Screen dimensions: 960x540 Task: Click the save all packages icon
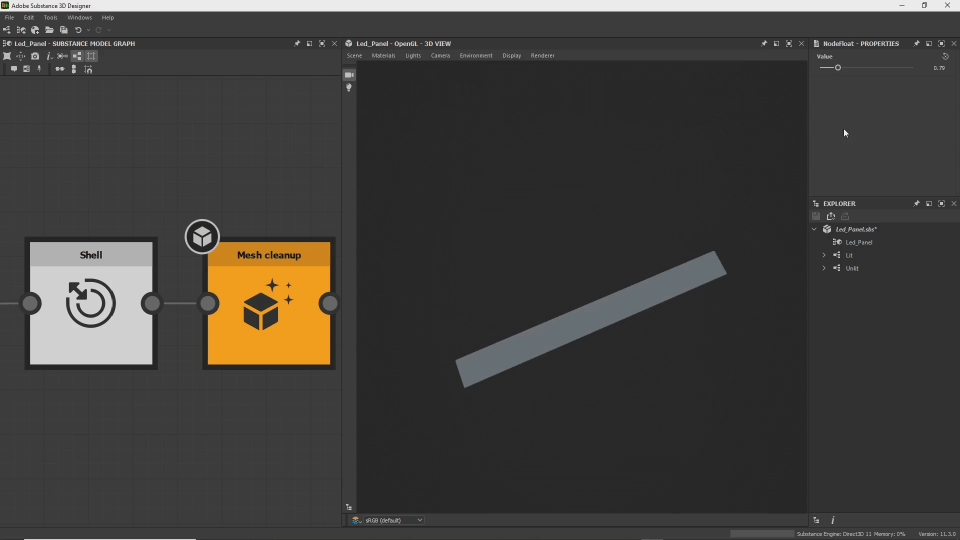[64, 30]
